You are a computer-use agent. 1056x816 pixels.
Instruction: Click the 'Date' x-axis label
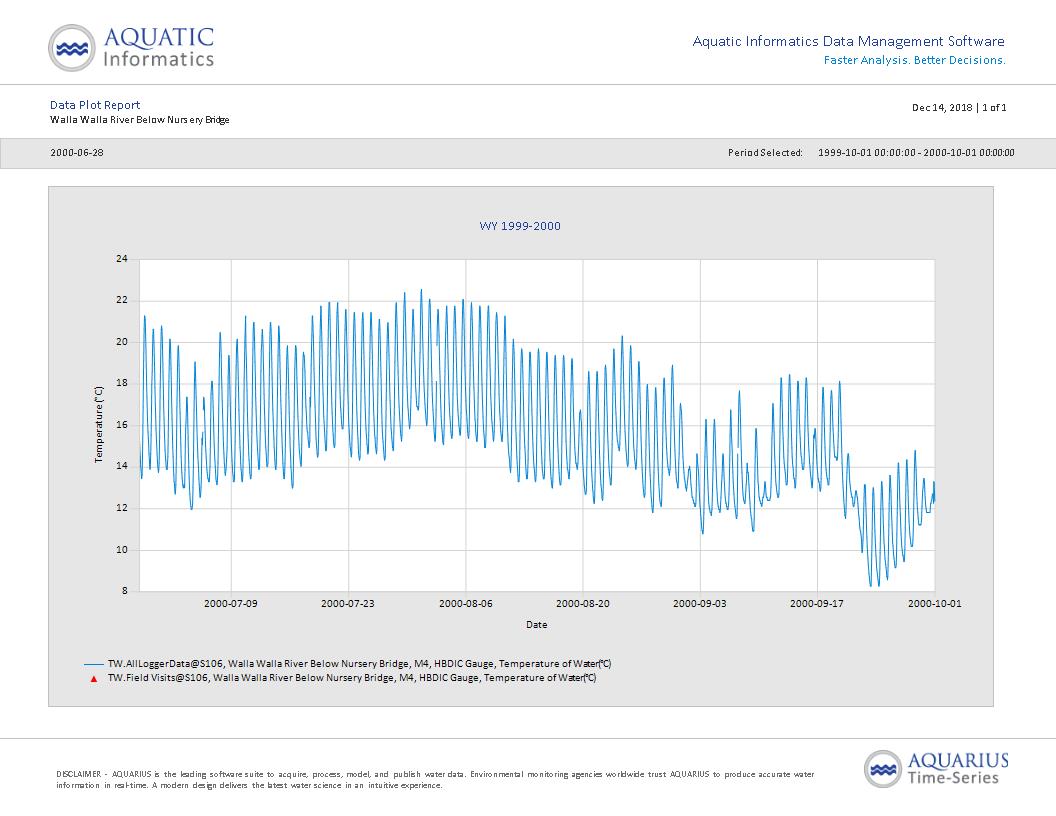click(537, 625)
